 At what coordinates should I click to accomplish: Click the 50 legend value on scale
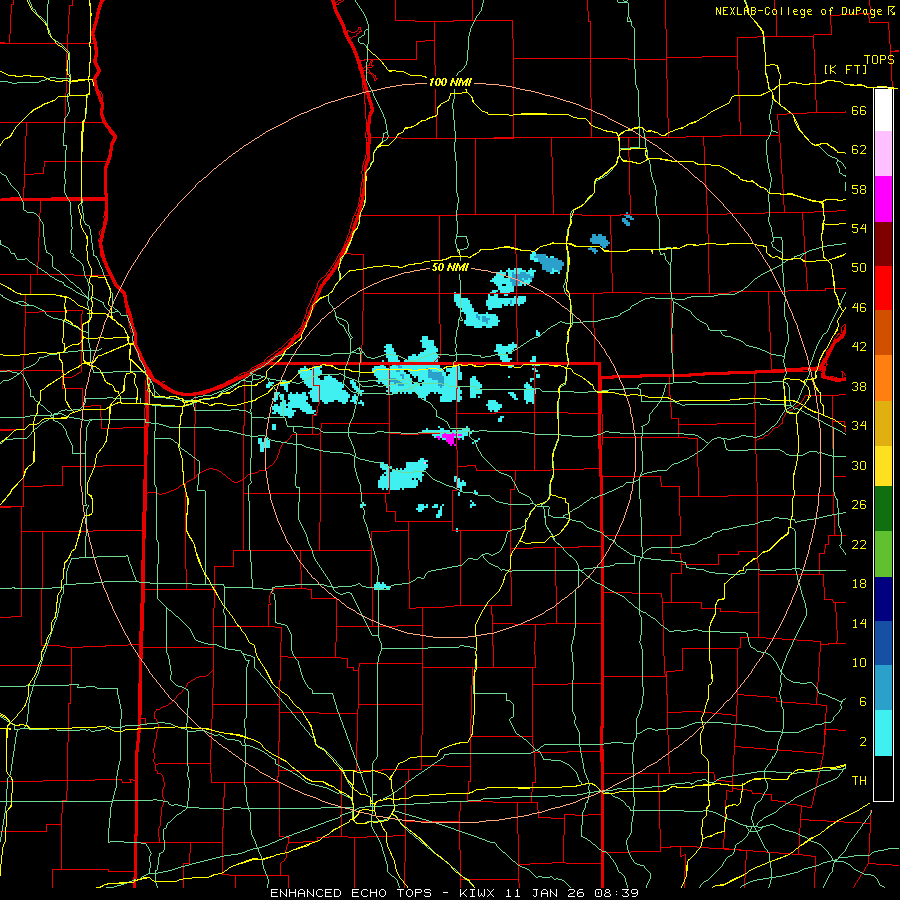[x=859, y=268]
